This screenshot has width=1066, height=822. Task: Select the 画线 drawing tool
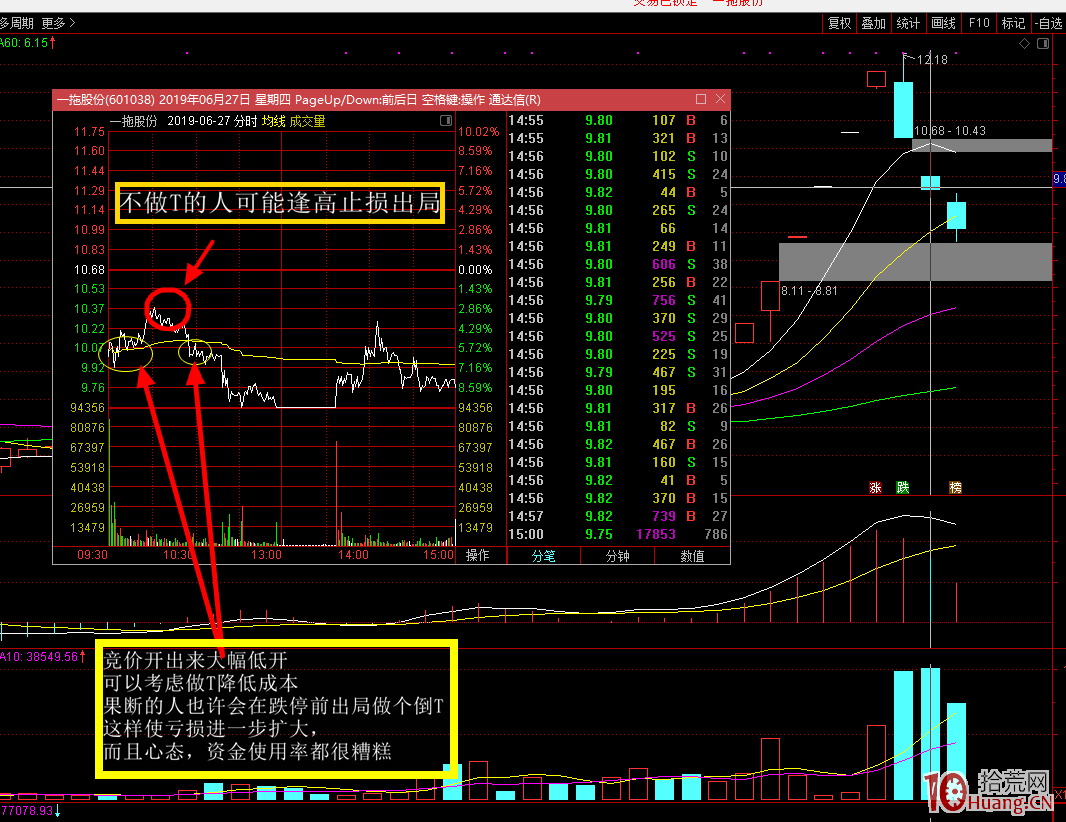(x=943, y=23)
